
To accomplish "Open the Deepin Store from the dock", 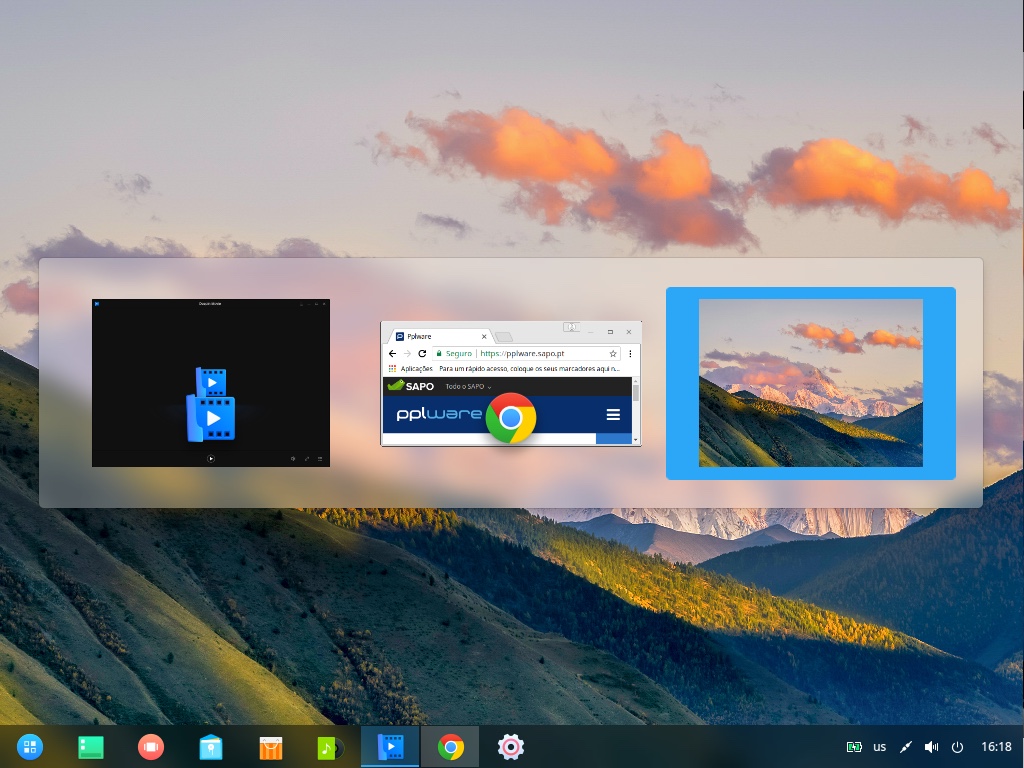I will [270, 746].
